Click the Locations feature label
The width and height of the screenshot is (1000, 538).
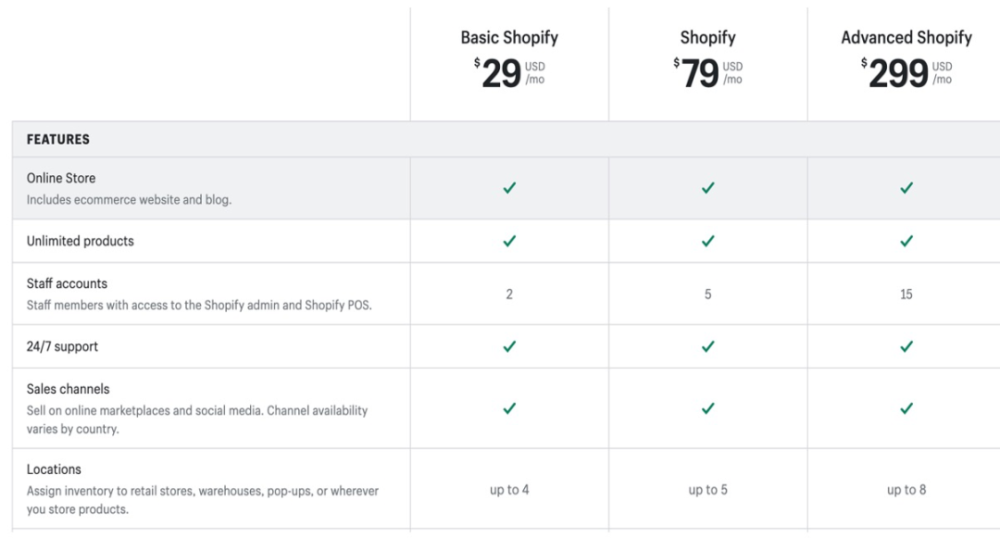pyautogui.click(x=54, y=469)
